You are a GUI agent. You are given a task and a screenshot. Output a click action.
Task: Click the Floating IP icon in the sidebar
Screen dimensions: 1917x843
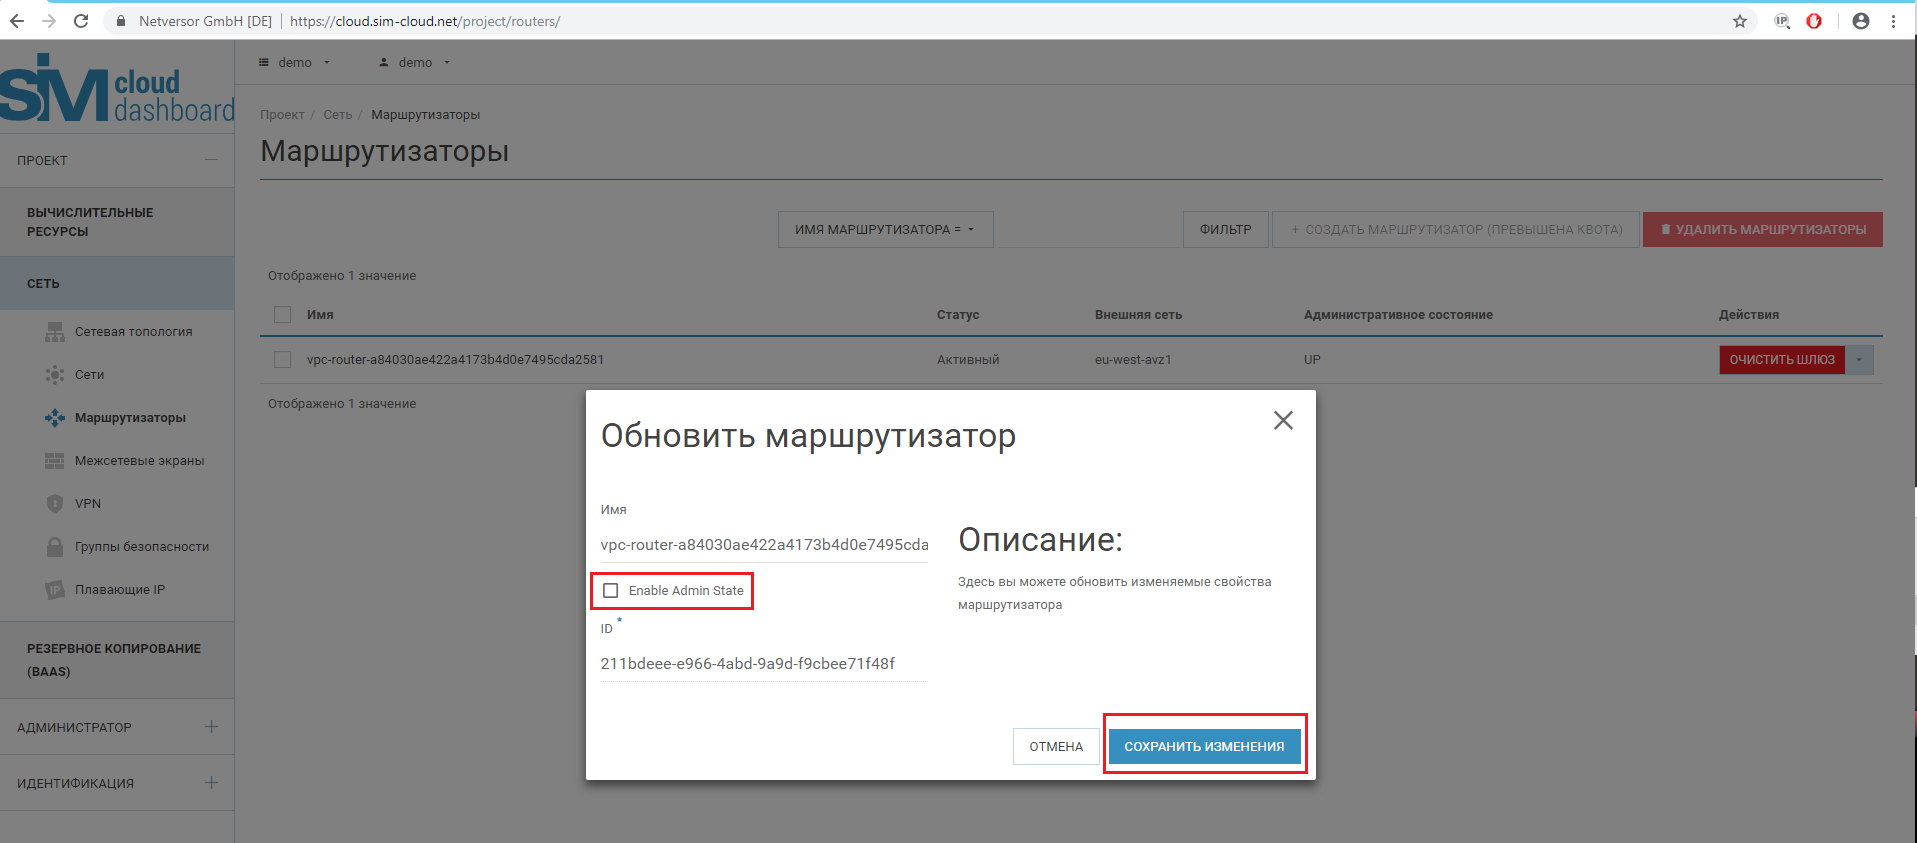[55, 590]
